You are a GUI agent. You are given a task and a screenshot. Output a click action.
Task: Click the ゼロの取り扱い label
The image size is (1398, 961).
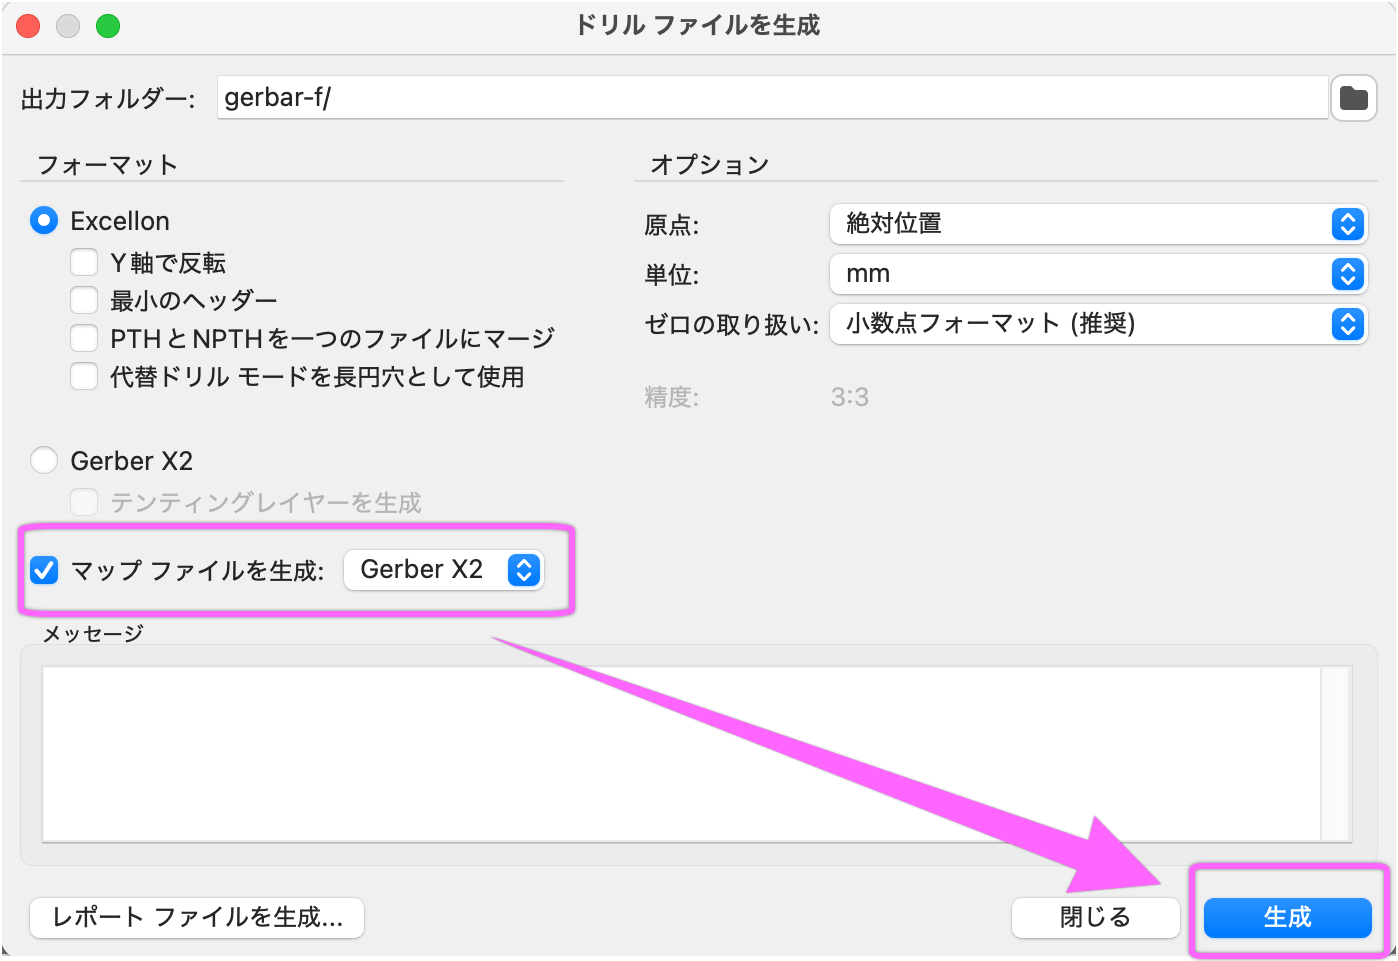(x=732, y=325)
